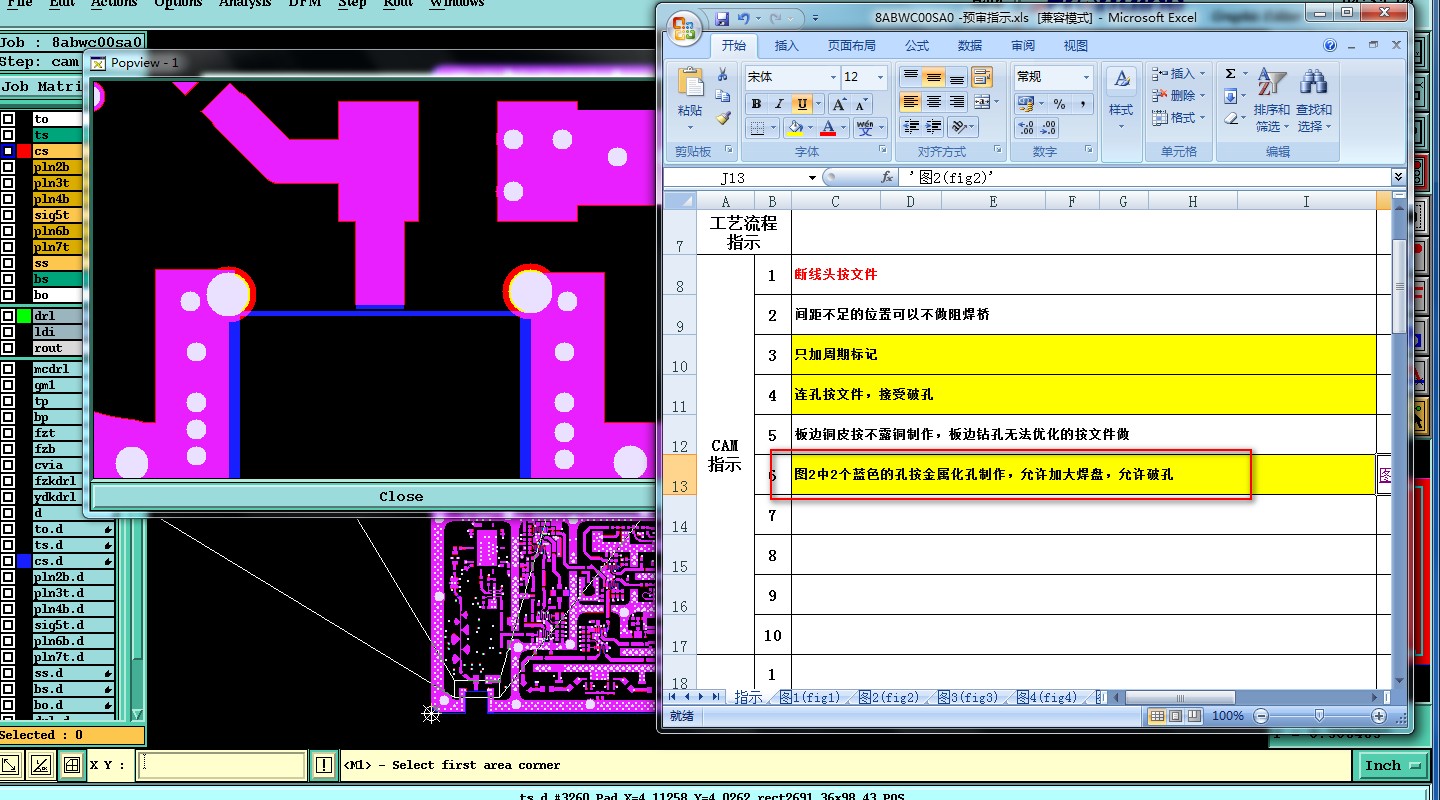Viewport: 1440px width, 800px height.
Task: Select the Format Painter brush icon
Action: tap(723, 117)
